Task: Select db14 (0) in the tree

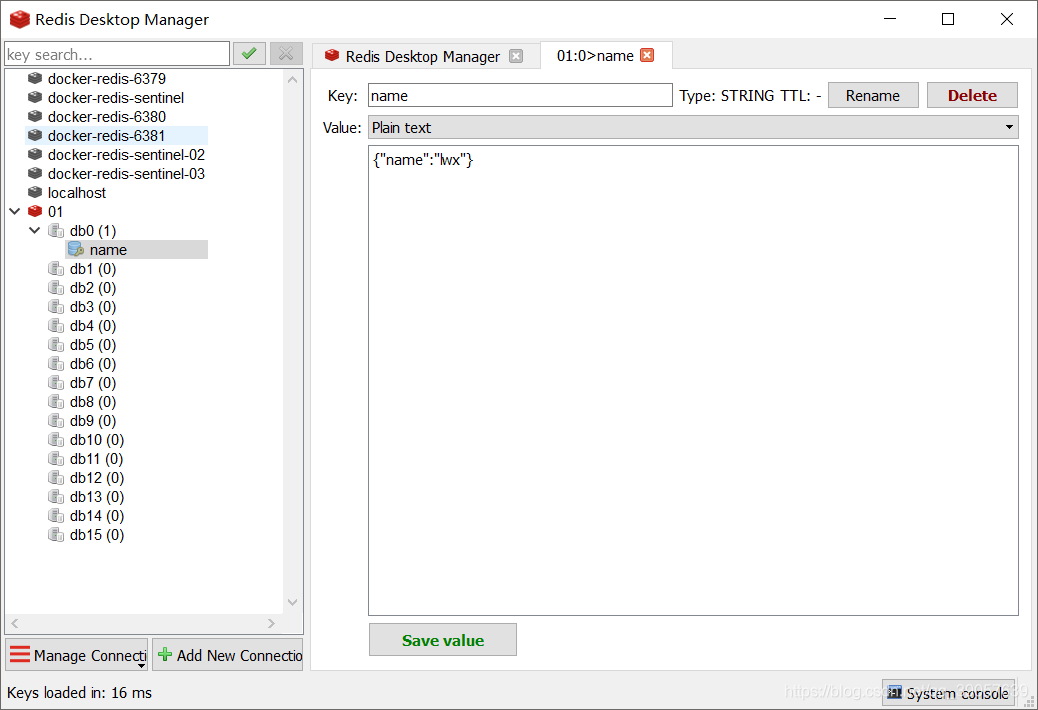Action: pyautogui.click(x=97, y=515)
